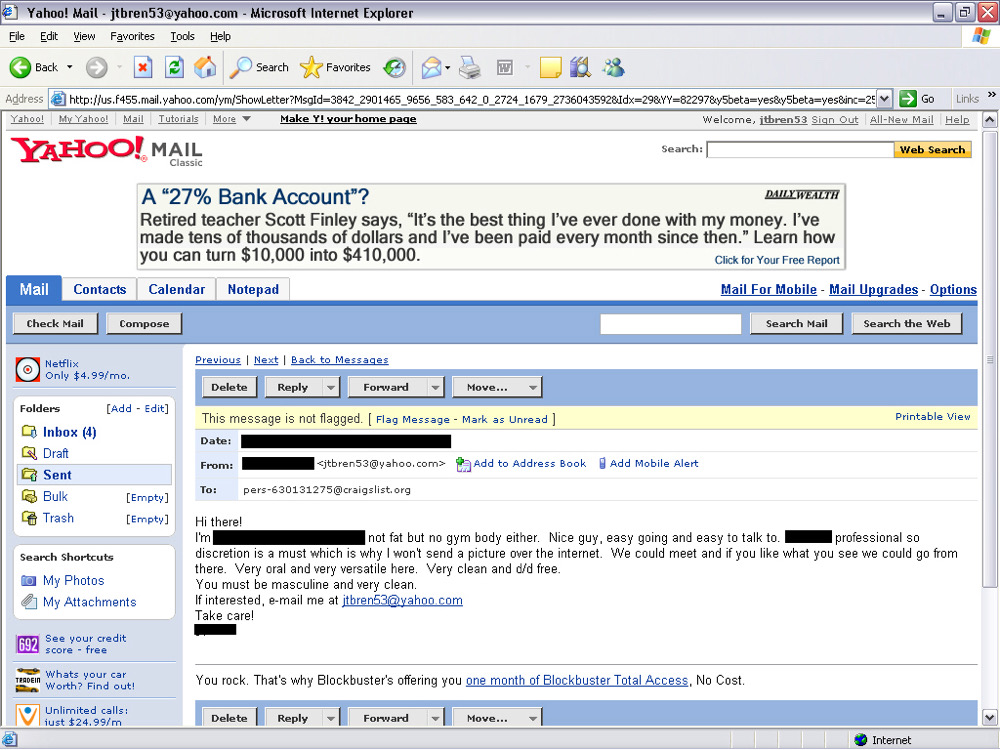The height and width of the screenshot is (750, 1000).
Task: Click the IE Back arrow icon
Action: 20,67
